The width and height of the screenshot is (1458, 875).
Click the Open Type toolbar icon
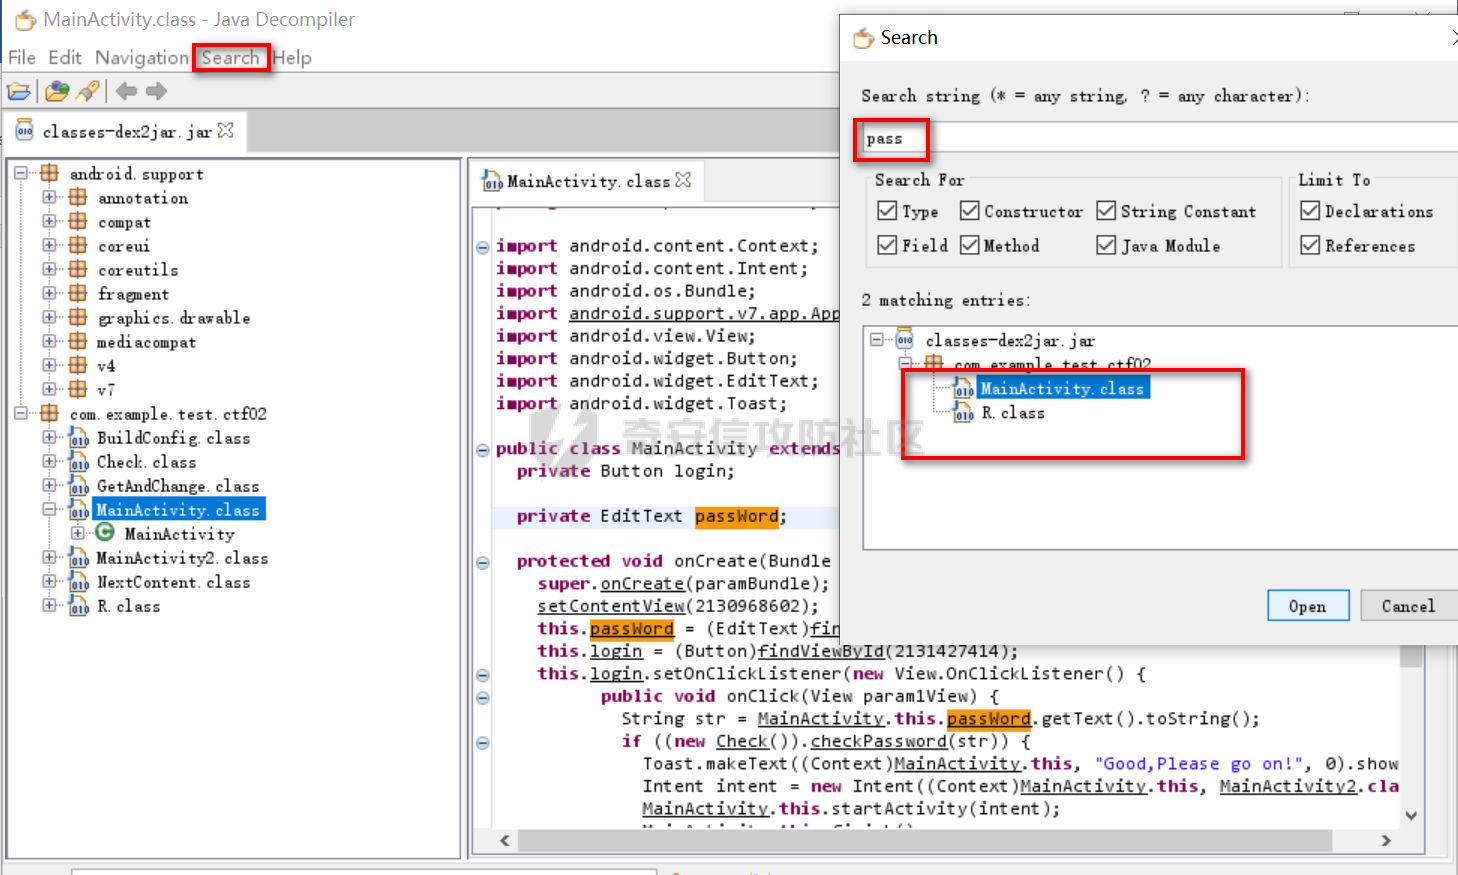pyautogui.click(x=57, y=92)
